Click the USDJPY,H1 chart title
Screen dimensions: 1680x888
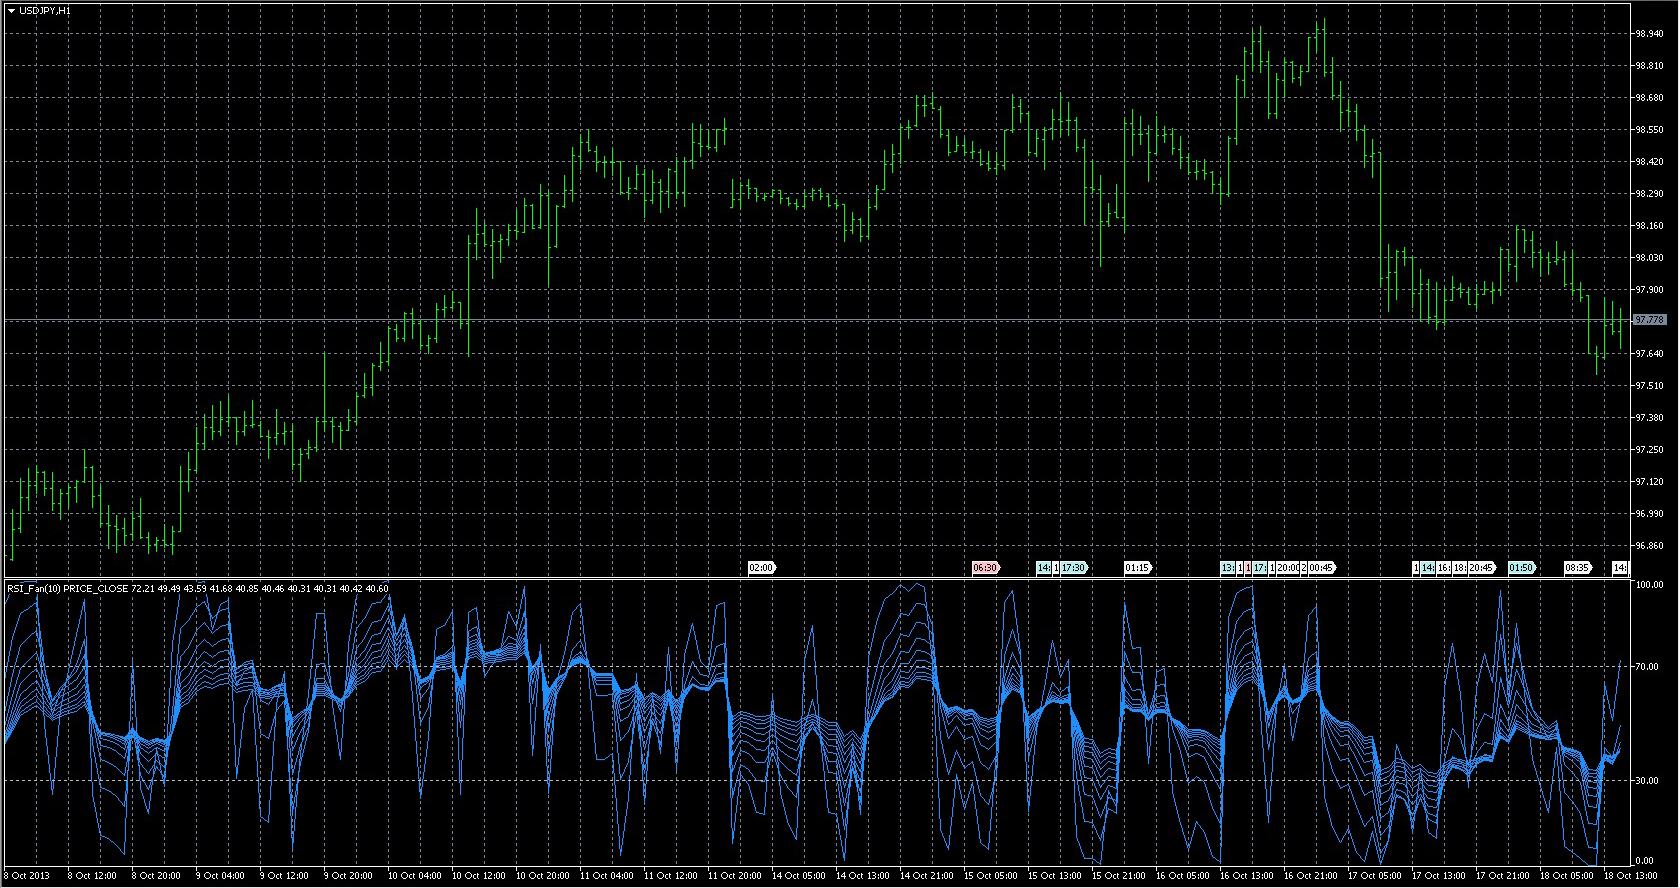[45, 10]
